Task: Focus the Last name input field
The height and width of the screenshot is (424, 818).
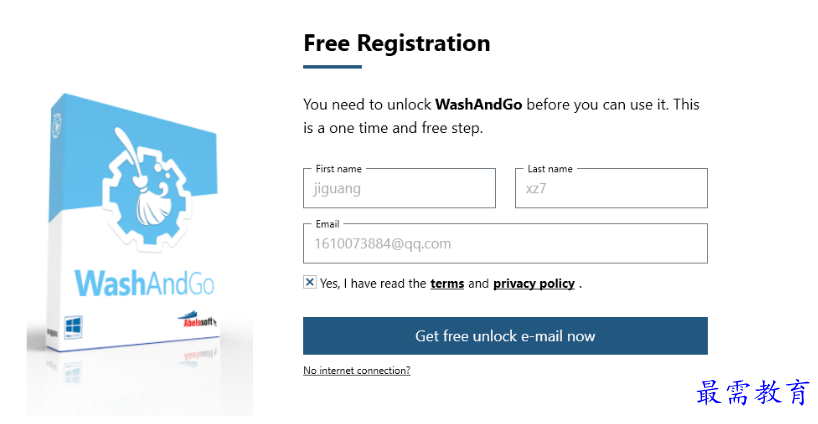Action: [611, 188]
